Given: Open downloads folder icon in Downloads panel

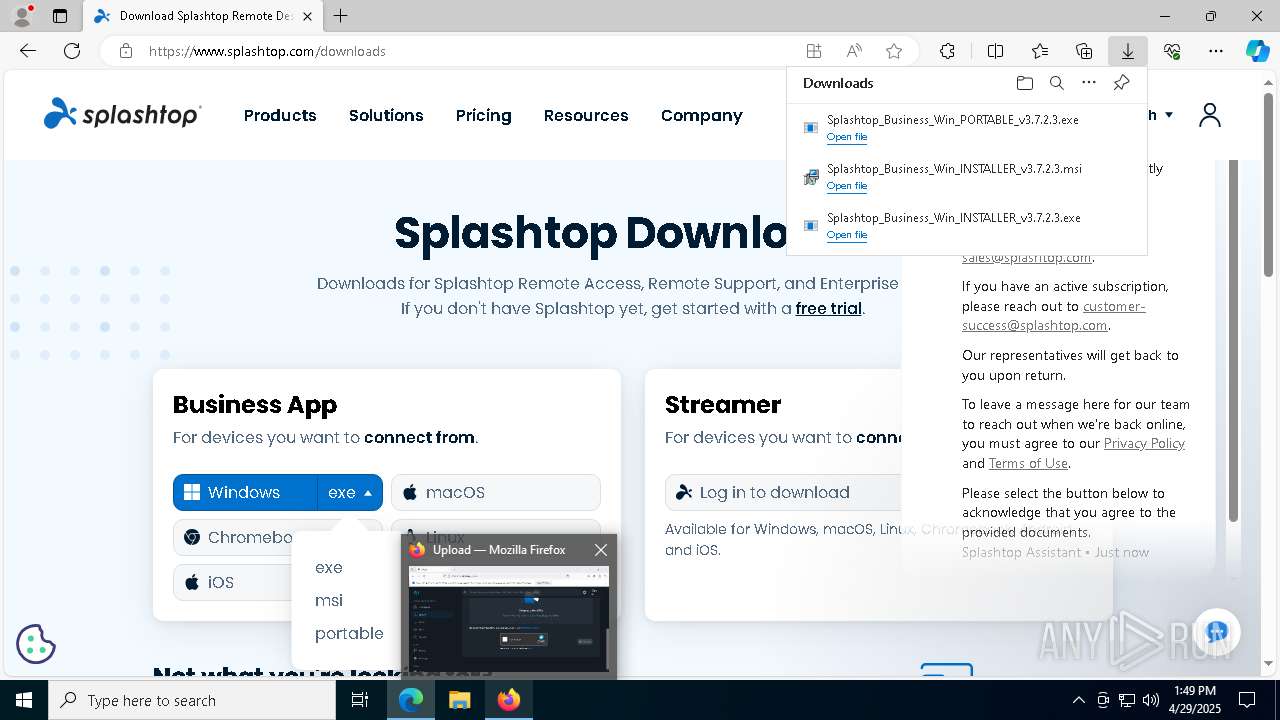Looking at the screenshot, I should [x=1024, y=83].
